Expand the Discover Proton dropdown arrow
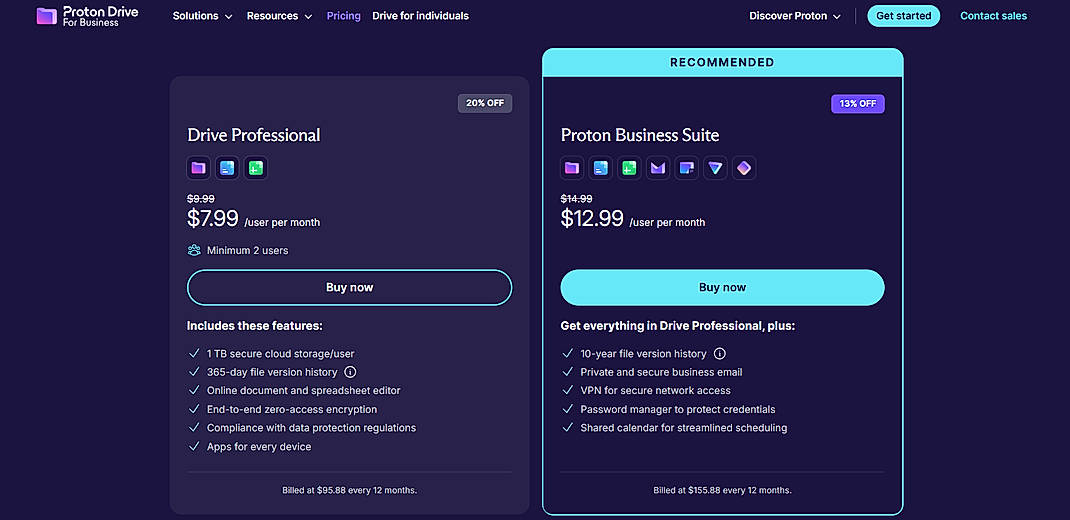 pos(837,16)
